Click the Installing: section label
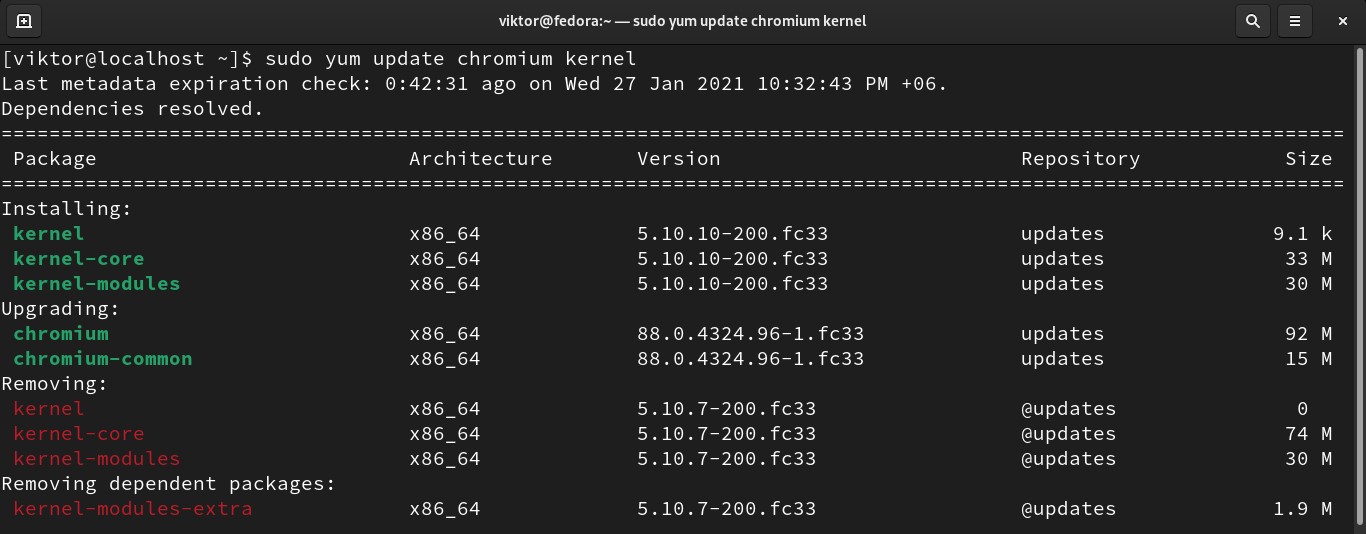The width and height of the screenshot is (1366, 534). click(x=66, y=209)
